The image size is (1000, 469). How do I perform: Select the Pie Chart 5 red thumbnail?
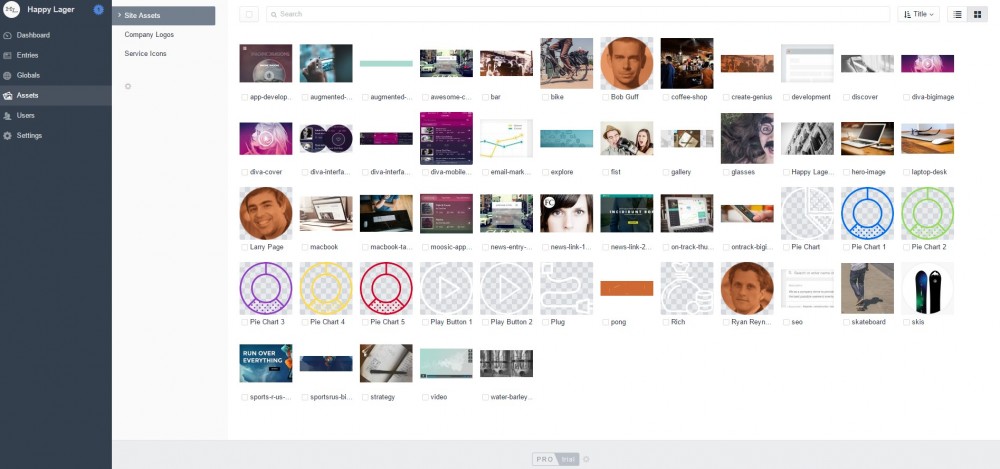point(386,288)
